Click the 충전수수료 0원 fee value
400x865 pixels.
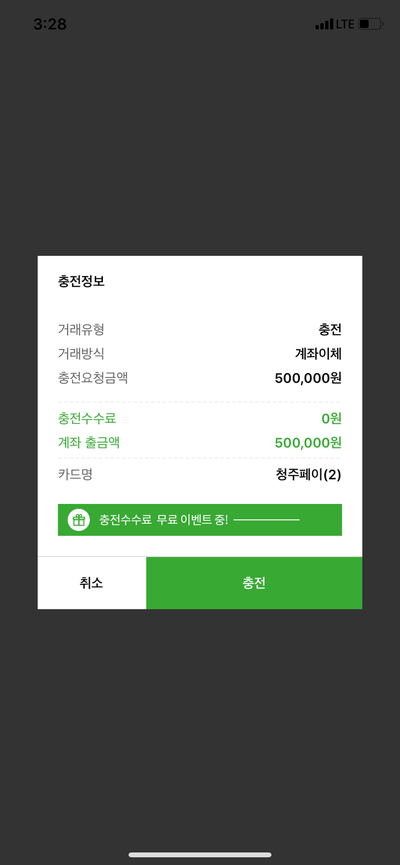(x=332, y=419)
